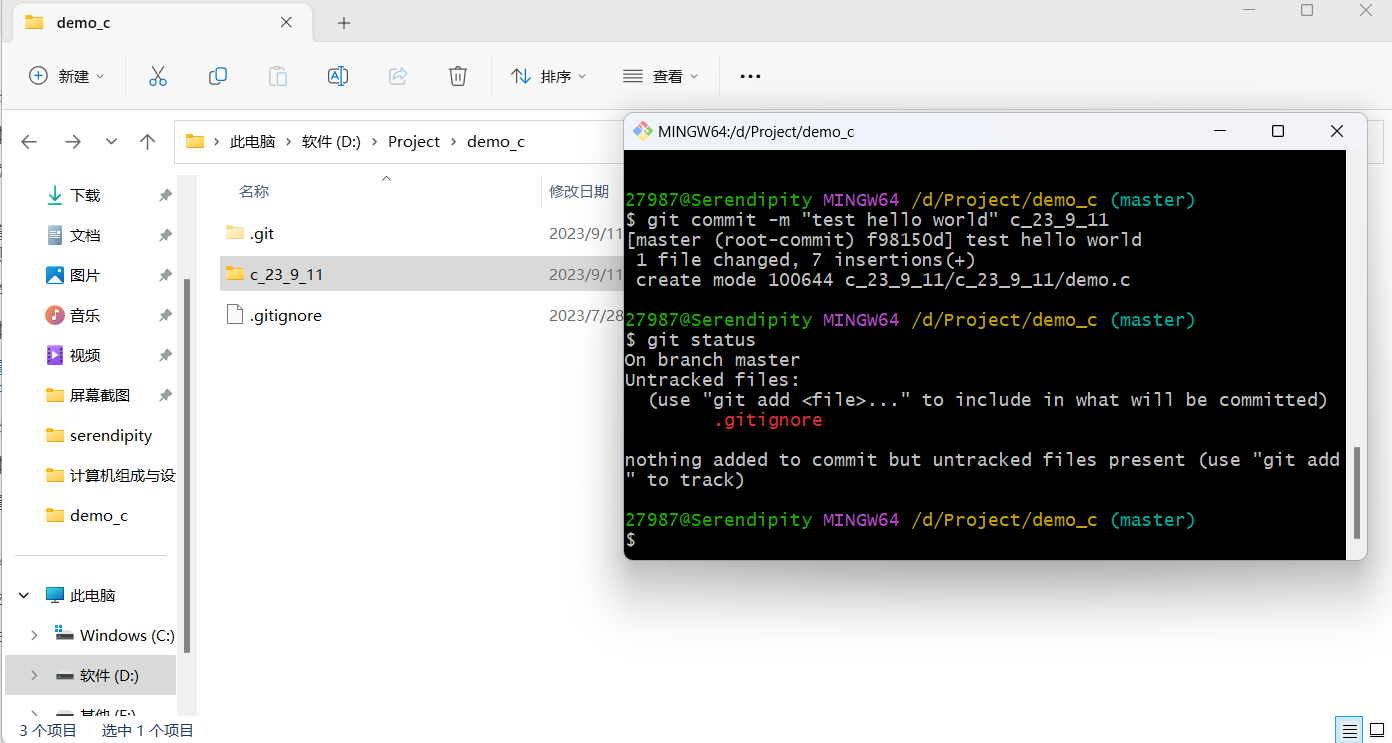Image resolution: width=1392 pixels, height=743 pixels.
Task: Open recent locations dropdown beside forward arrow
Action: (x=111, y=142)
